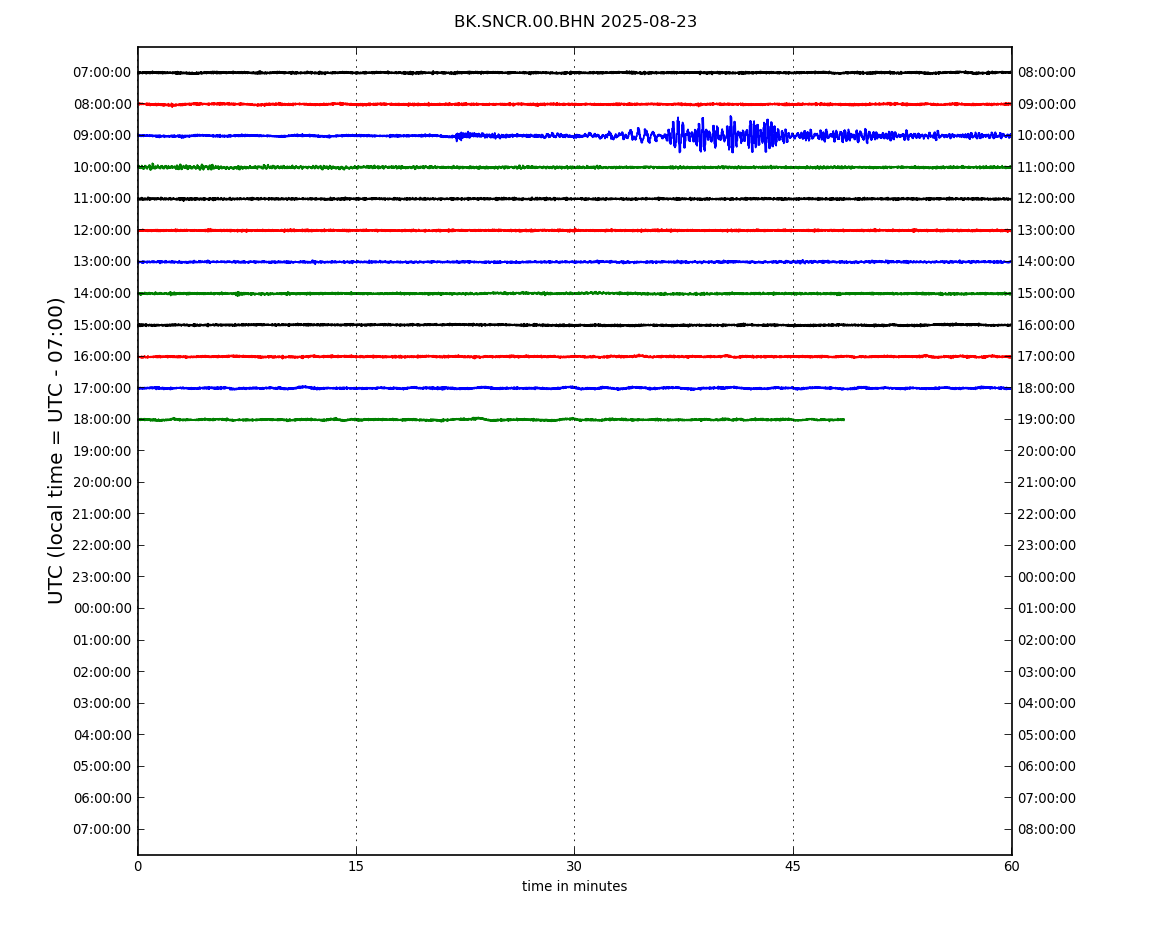Click the x-axis tick label 0
The height and width of the screenshot is (950, 1150).
tap(138, 866)
